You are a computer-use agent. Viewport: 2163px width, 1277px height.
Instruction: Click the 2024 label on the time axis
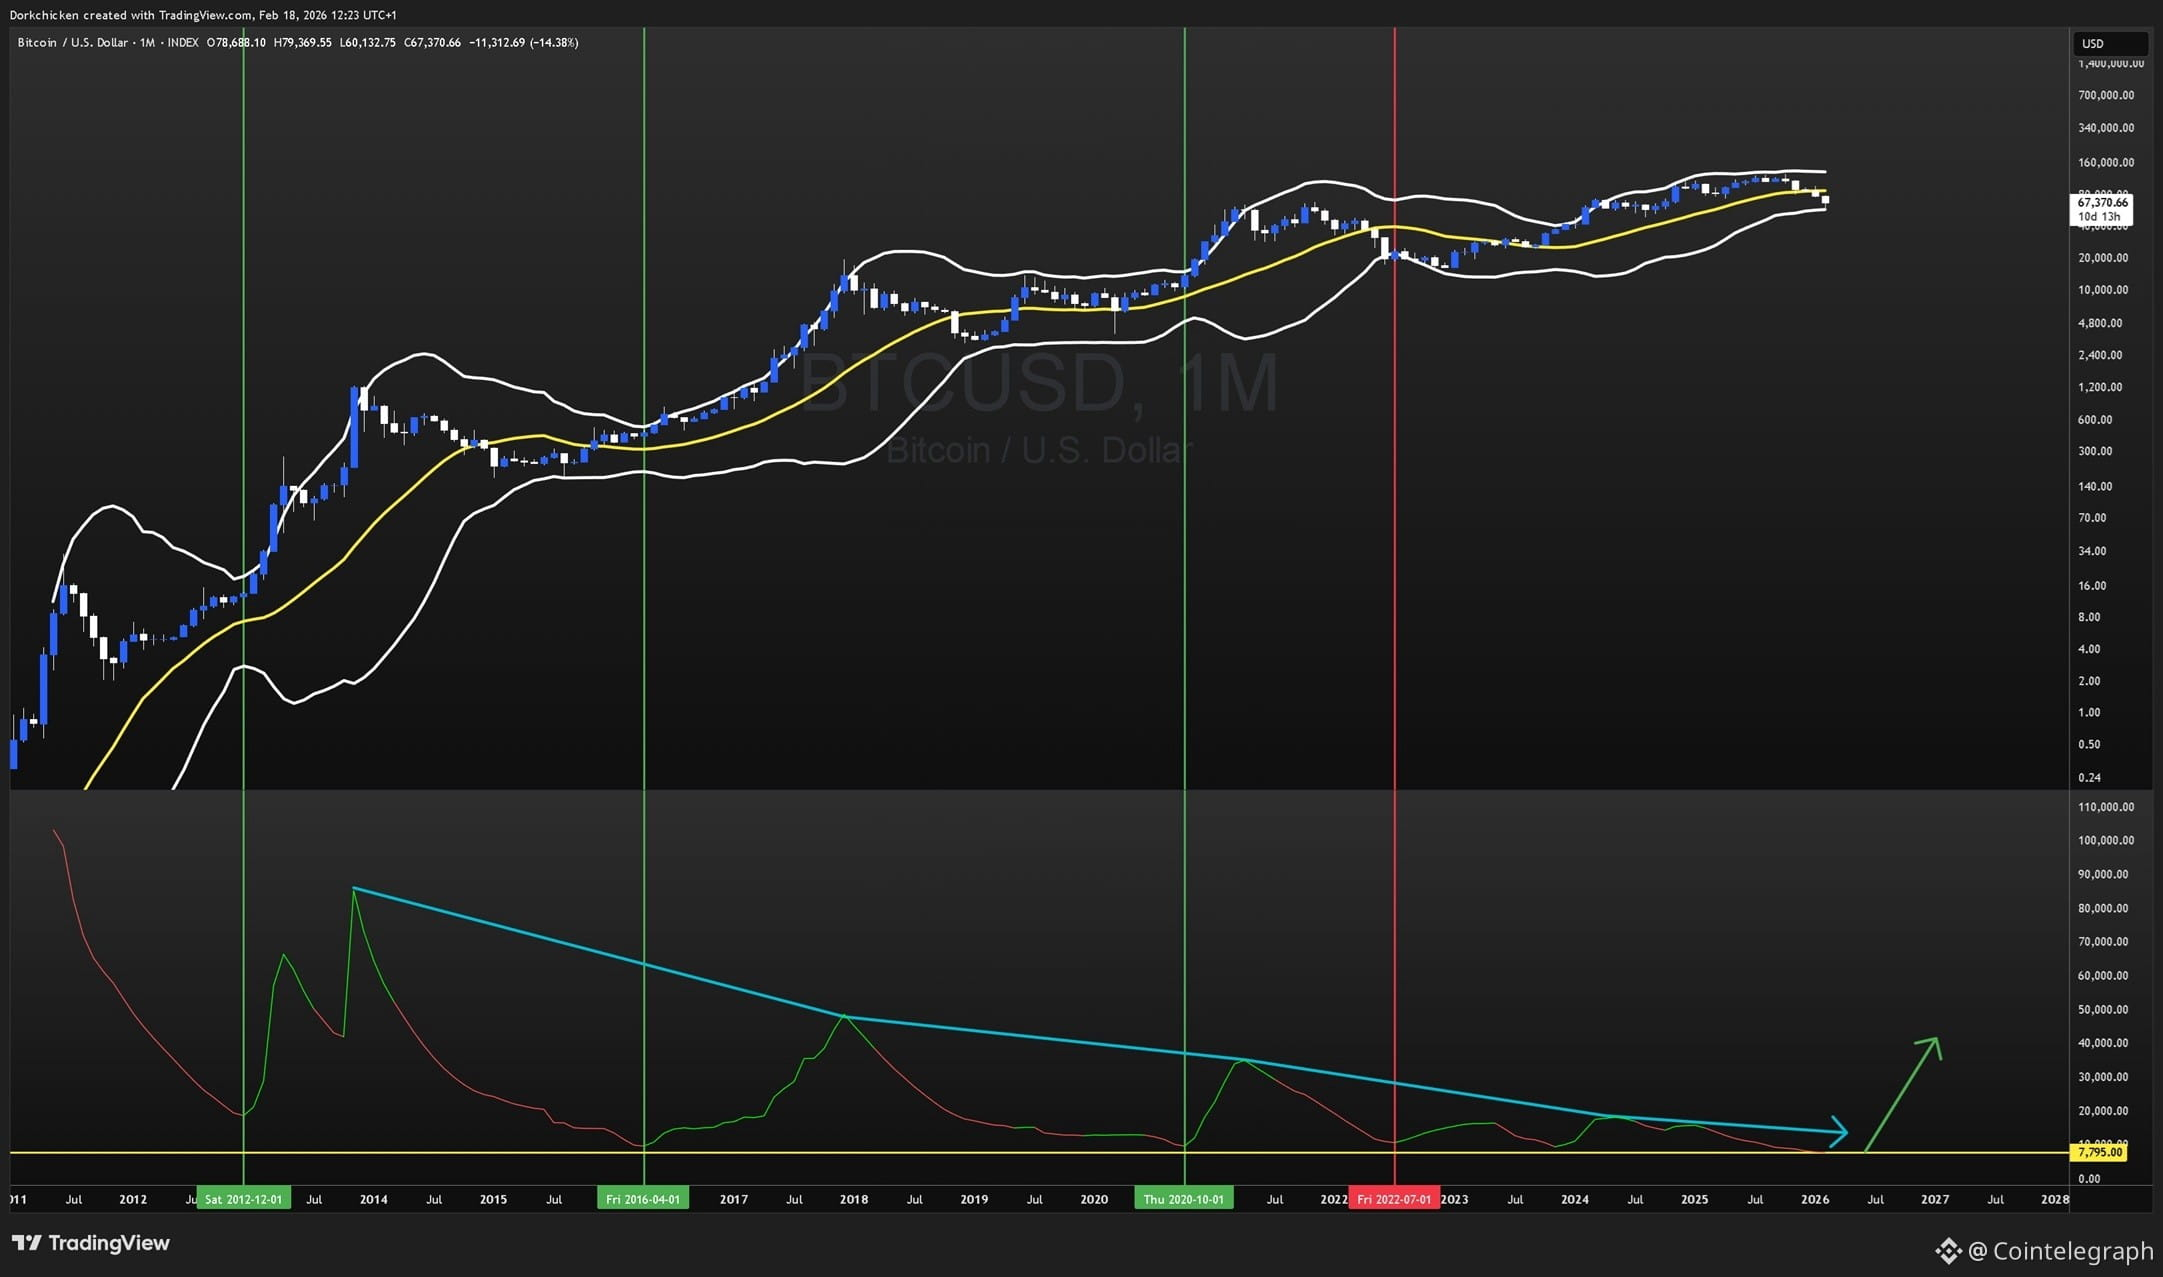1574,1198
